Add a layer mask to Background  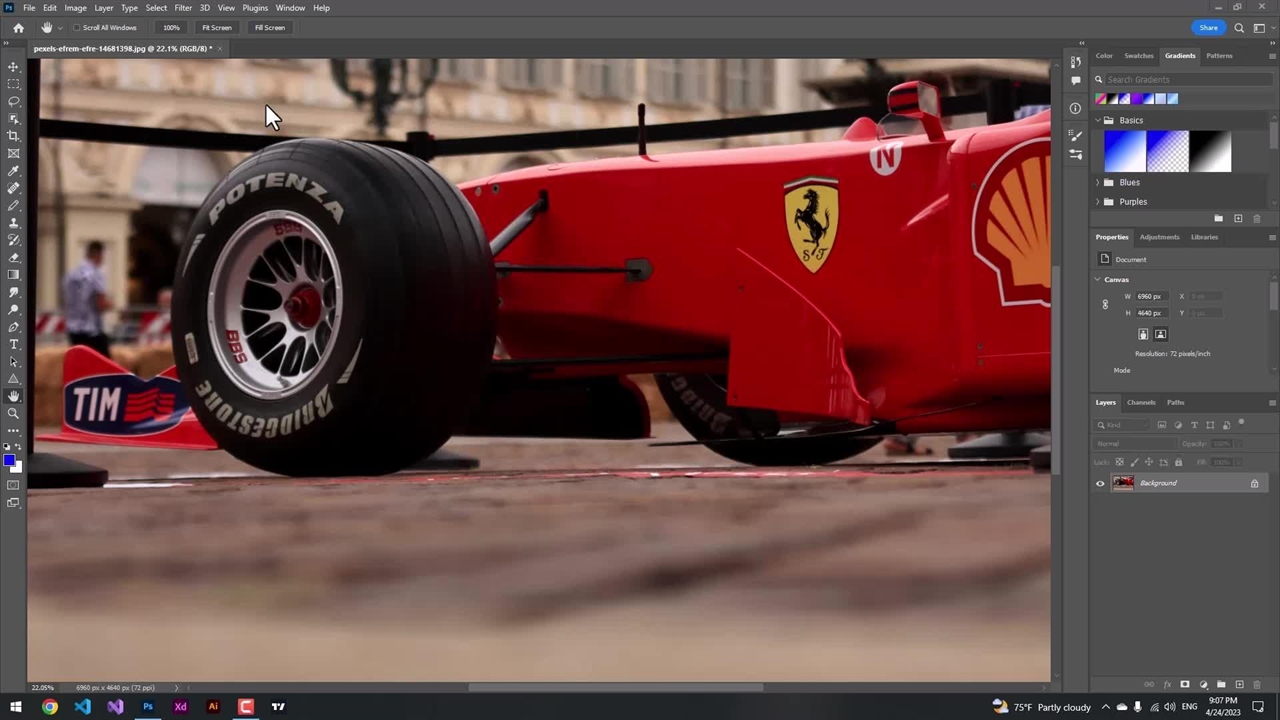click(1185, 685)
